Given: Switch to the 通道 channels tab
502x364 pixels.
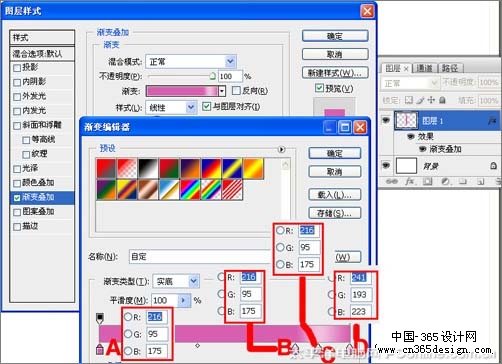Looking at the screenshot, I should (x=424, y=68).
